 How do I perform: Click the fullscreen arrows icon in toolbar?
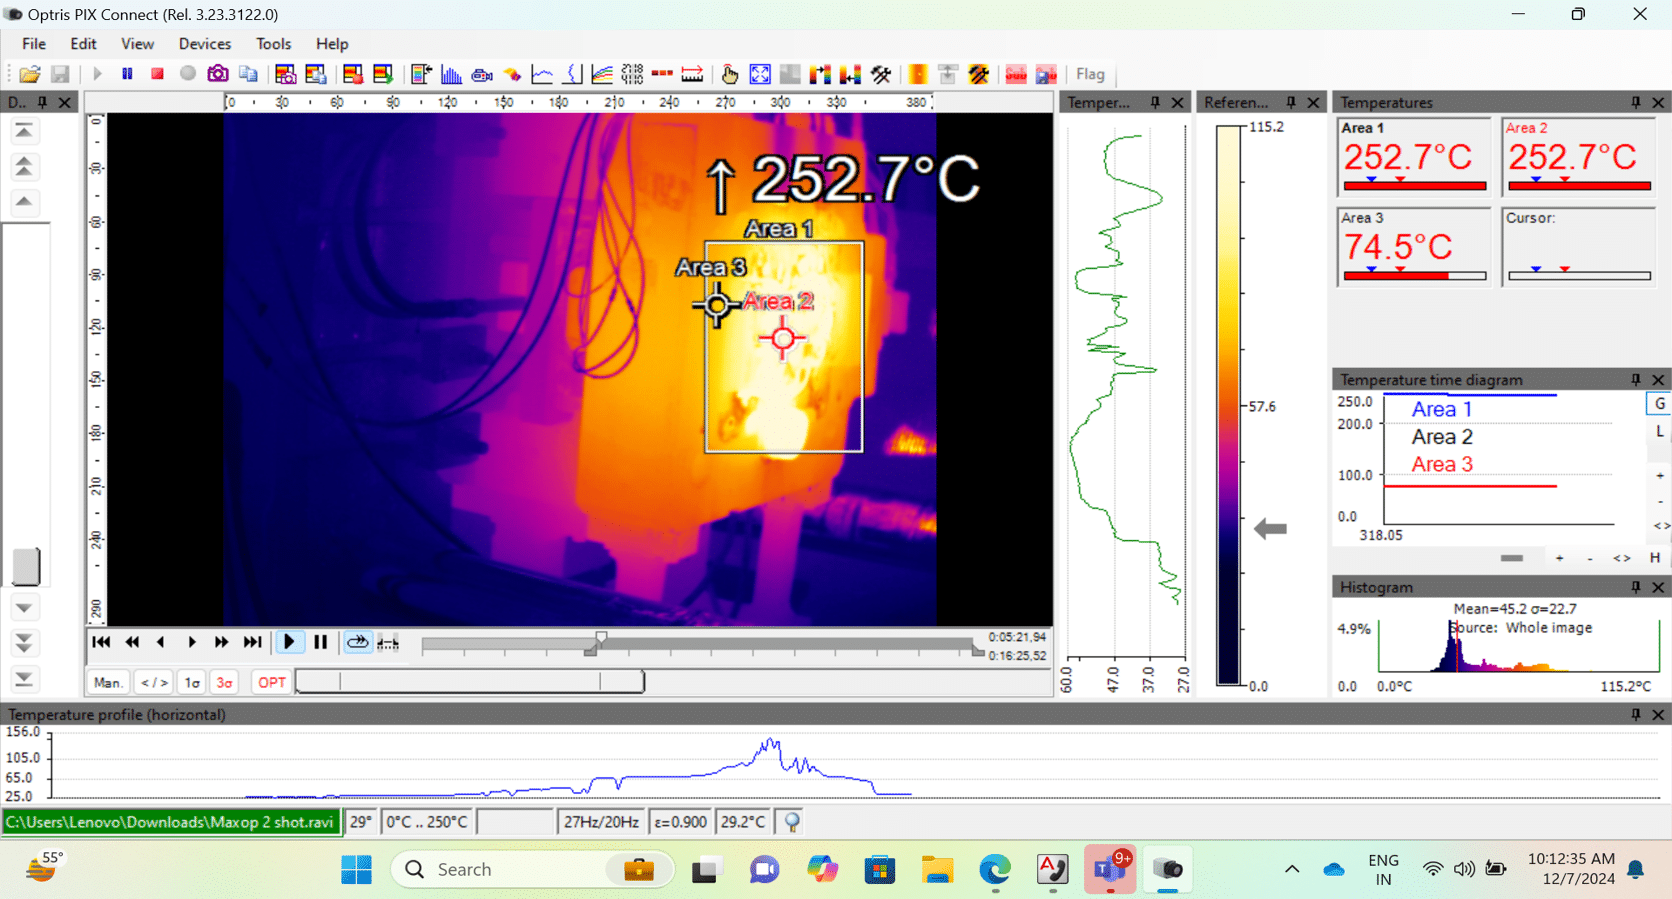click(760, 74)
